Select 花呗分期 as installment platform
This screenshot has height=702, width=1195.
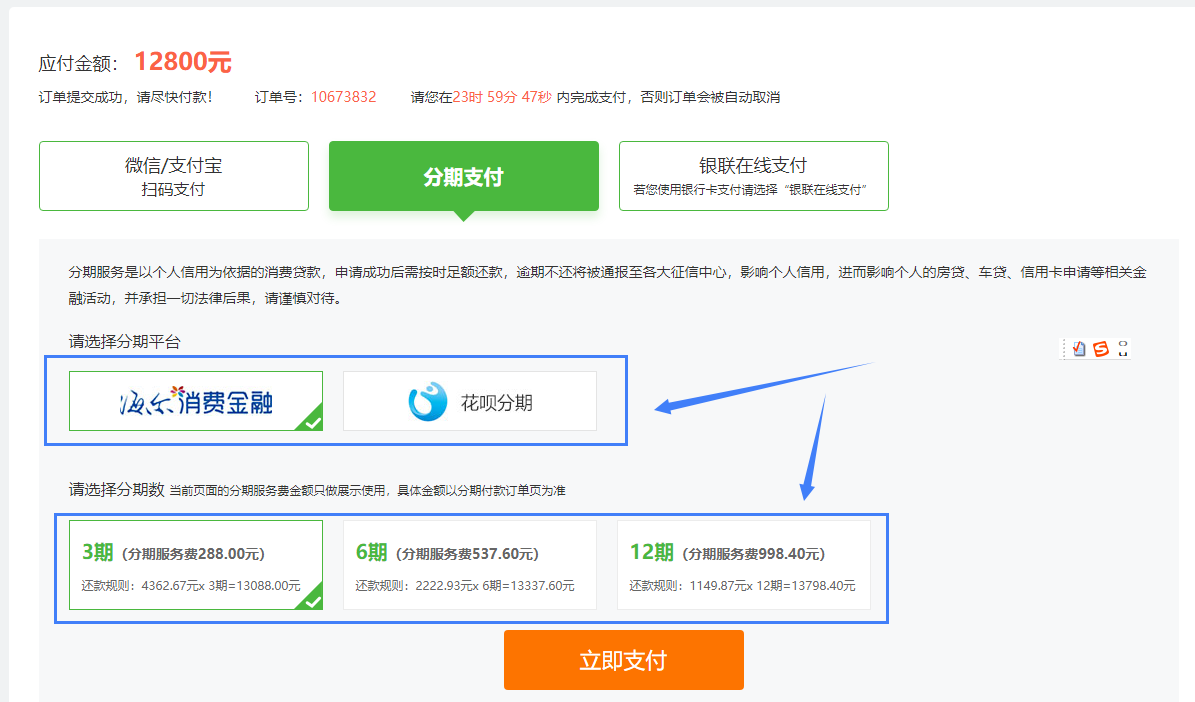point(469,402)
